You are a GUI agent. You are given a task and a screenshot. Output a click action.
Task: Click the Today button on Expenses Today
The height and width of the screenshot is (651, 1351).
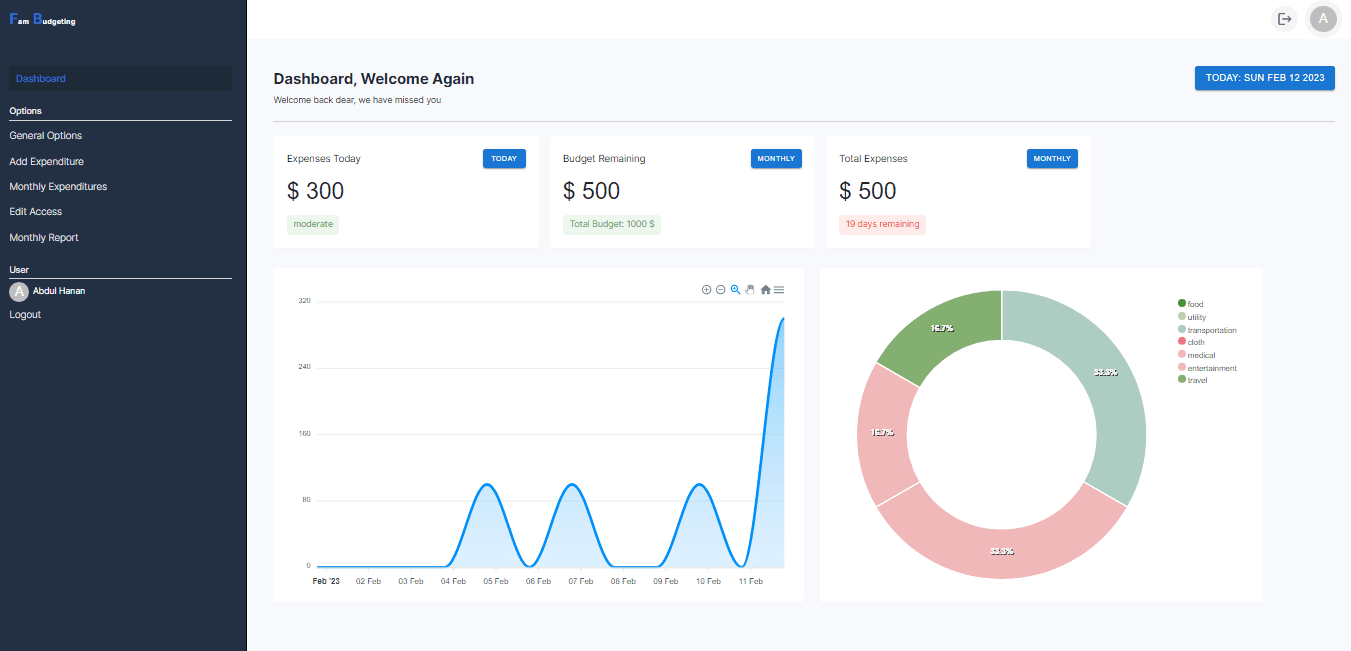click(504, 159)
